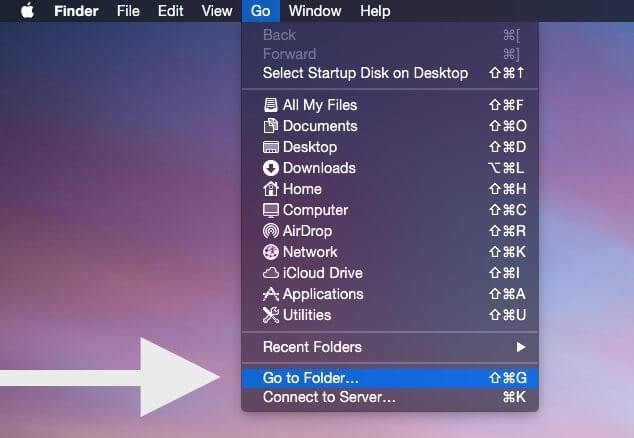Screen dimensions: 634x438
Task: Click the Applications icon
Action: point(270,294)
